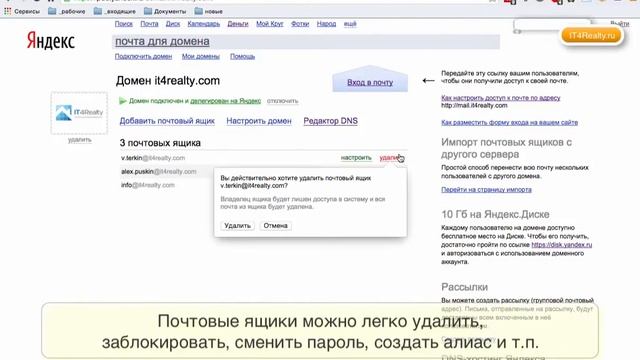Open the _входящие bookmarks folder
This screenshot has width=640, height=360.
115,11
